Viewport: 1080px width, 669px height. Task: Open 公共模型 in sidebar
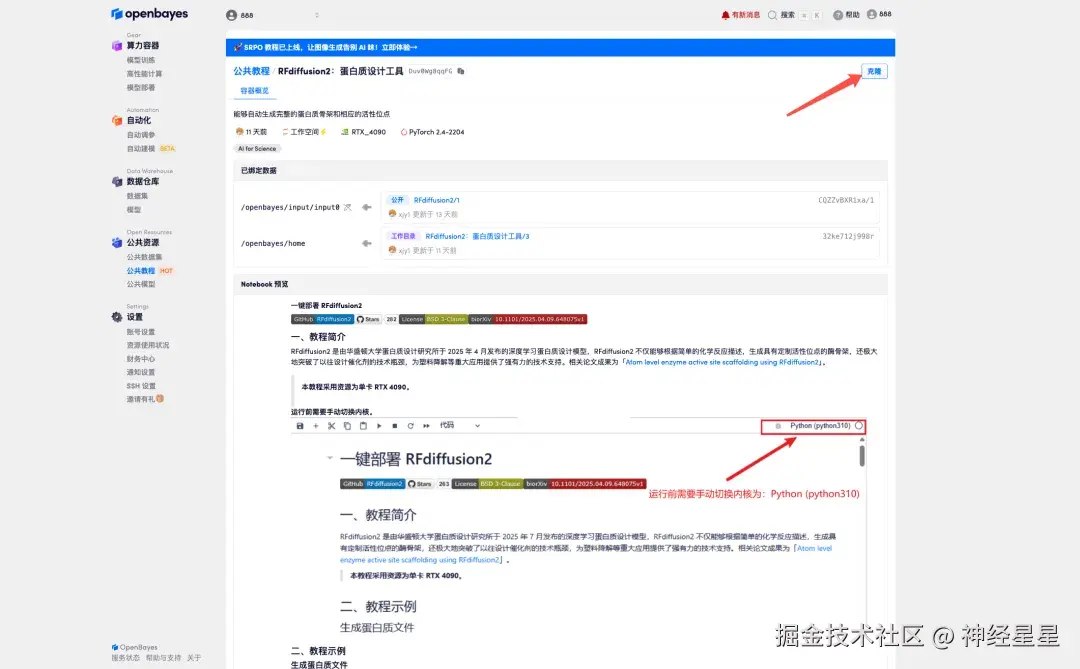tap(141, 284)
